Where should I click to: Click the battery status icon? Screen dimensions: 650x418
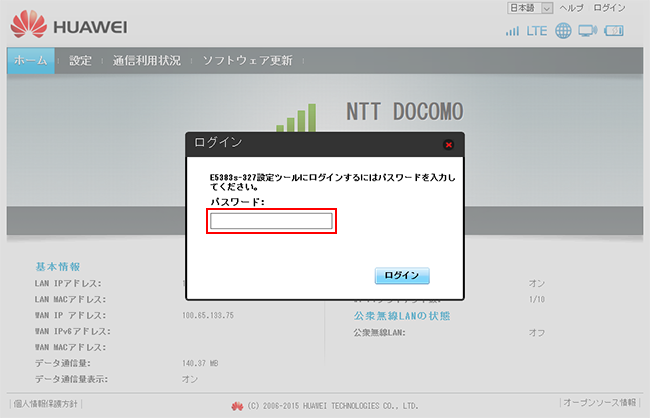click(615, 31)
